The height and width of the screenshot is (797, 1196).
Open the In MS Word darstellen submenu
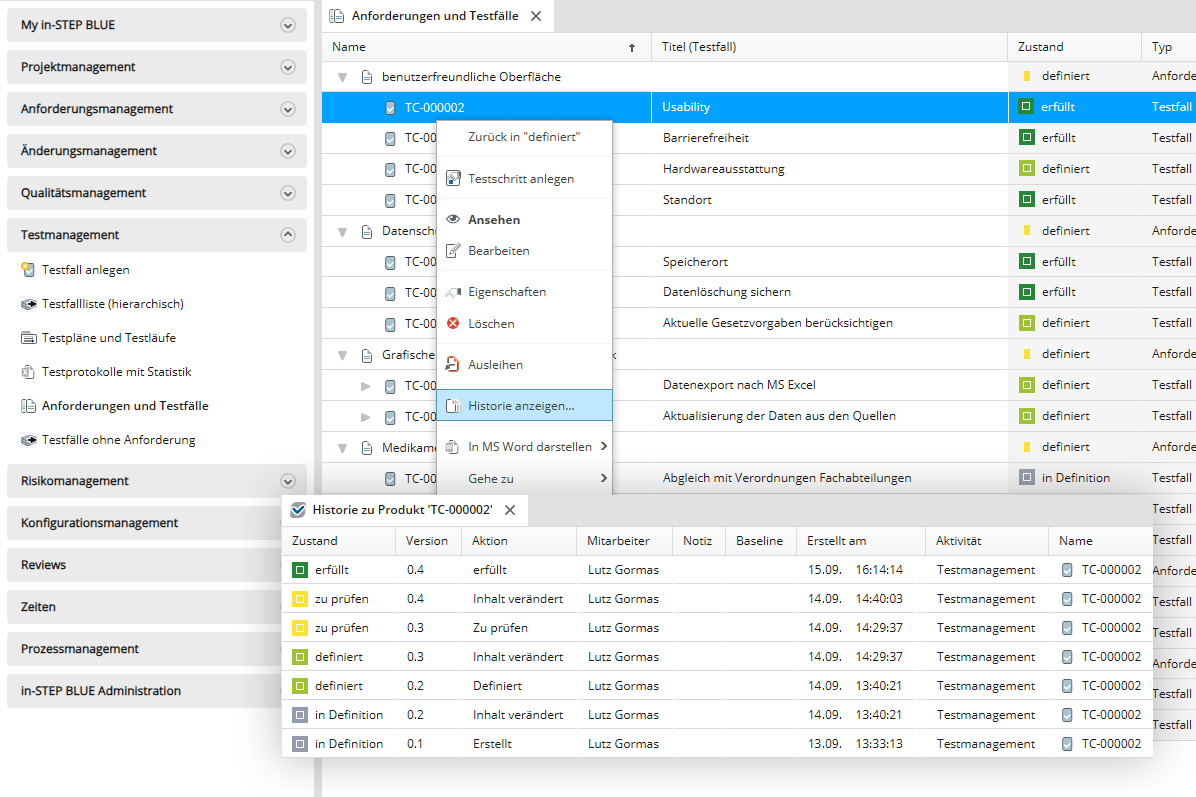pyautogui.click(x=529, y=447)
